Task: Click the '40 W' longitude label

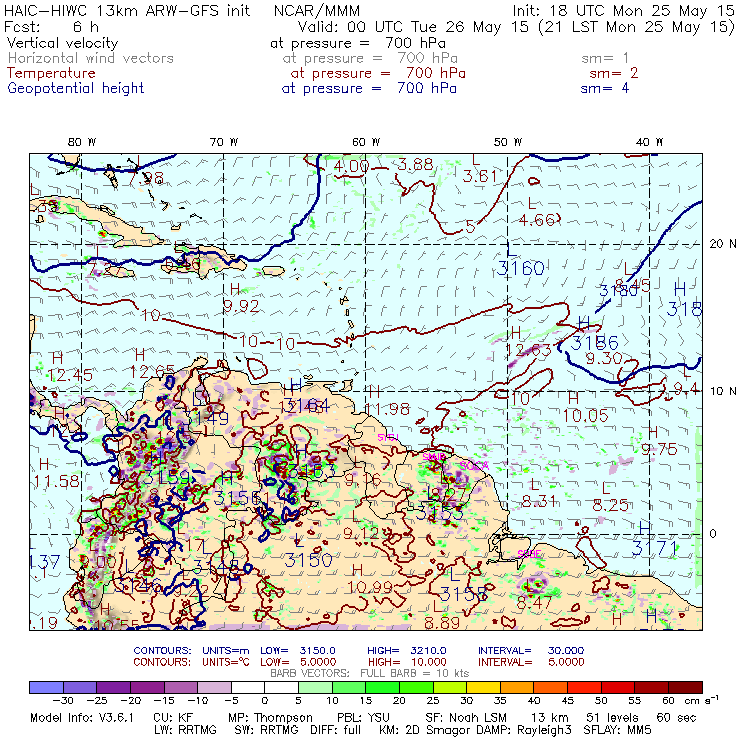Action: click(649, 142)
